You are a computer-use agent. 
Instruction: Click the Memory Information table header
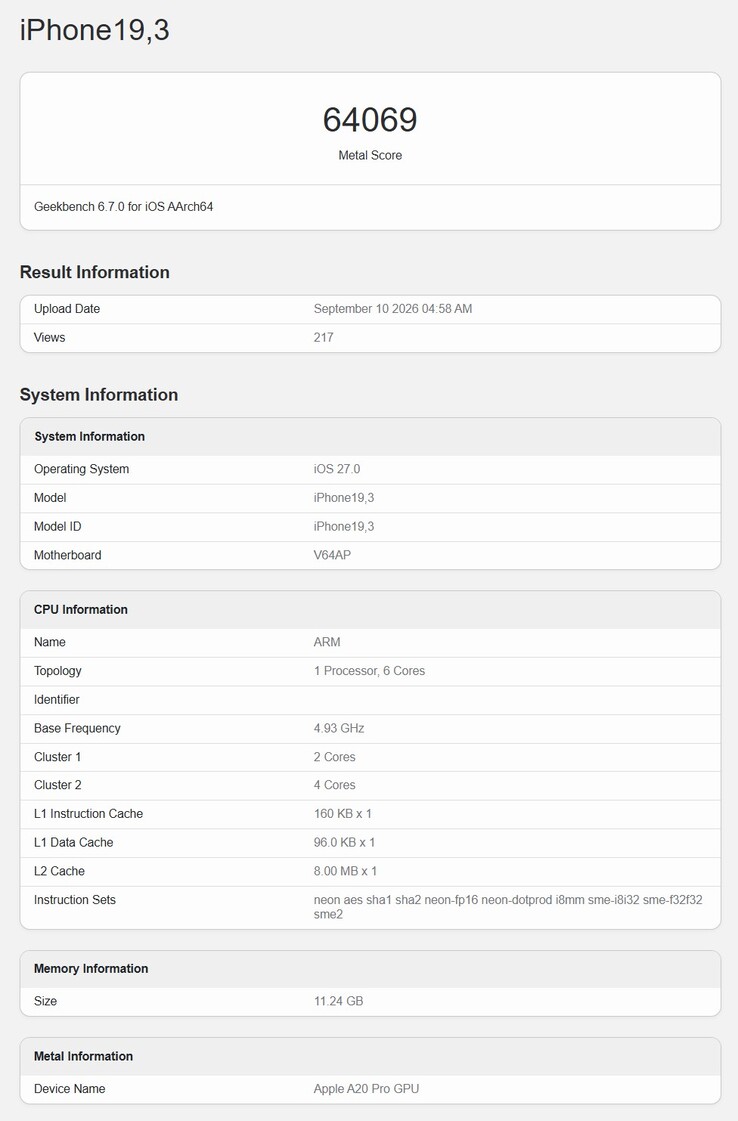(x=370, y=969)
